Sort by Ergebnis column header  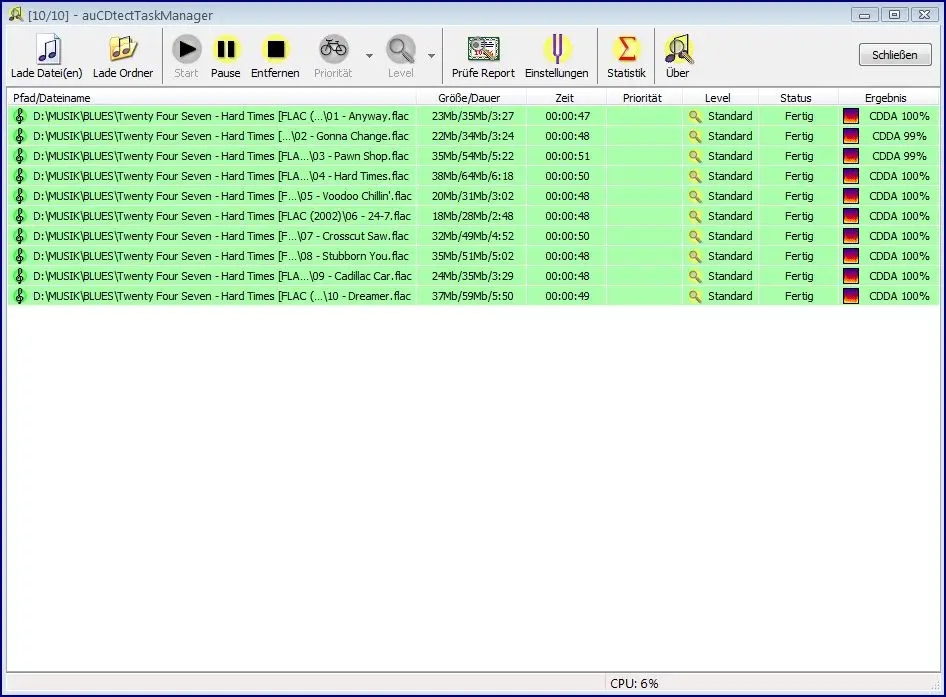click(x=887, y=98)
